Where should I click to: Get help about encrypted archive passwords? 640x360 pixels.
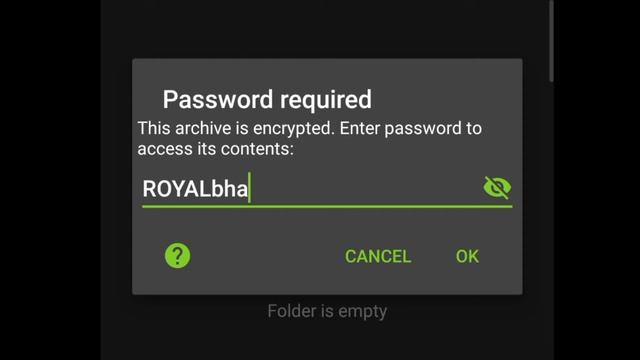tap(177, 256)
